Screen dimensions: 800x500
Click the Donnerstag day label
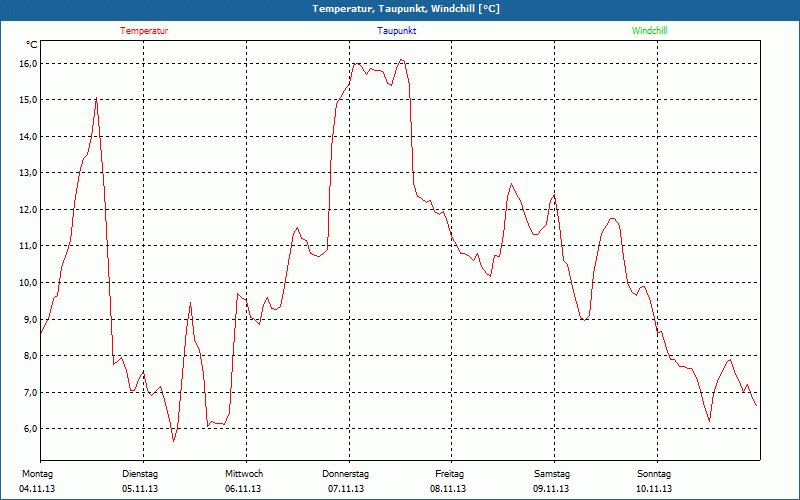tap(345, 474)
